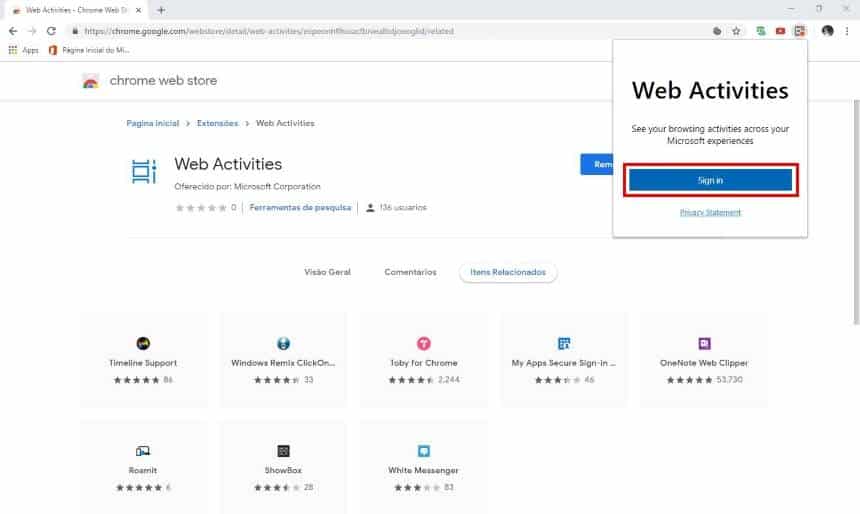
Task: Click the red extension icon in toolbar
Action: (x=780, y=31)
